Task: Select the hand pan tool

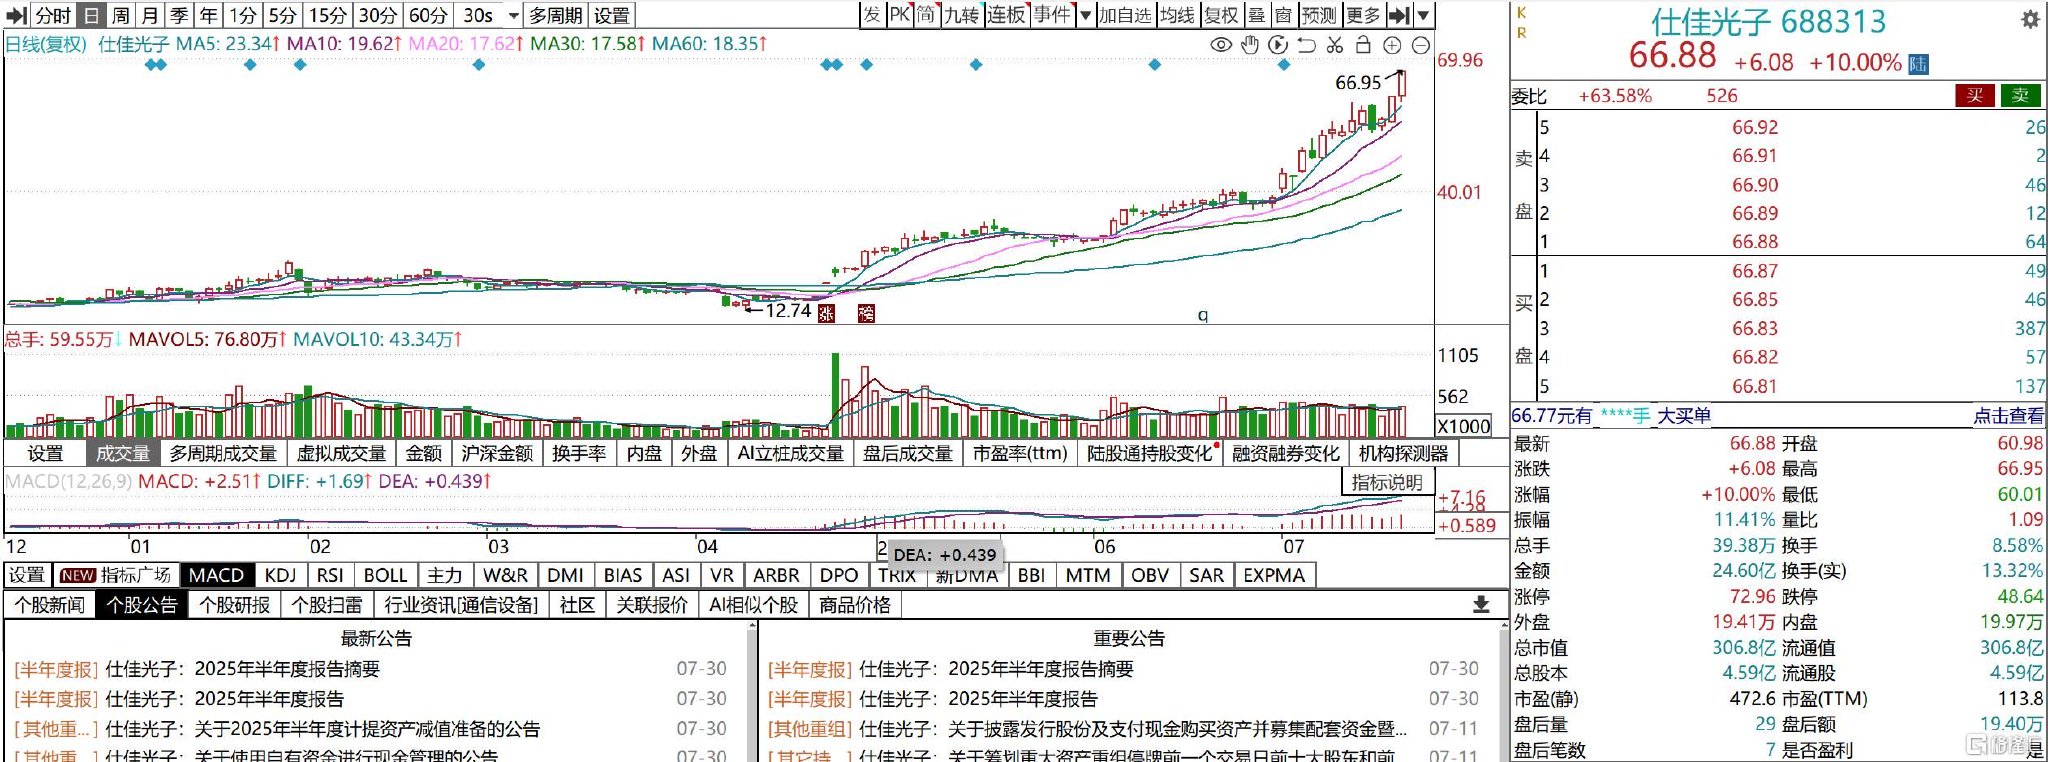Action: pos(1249,45)
